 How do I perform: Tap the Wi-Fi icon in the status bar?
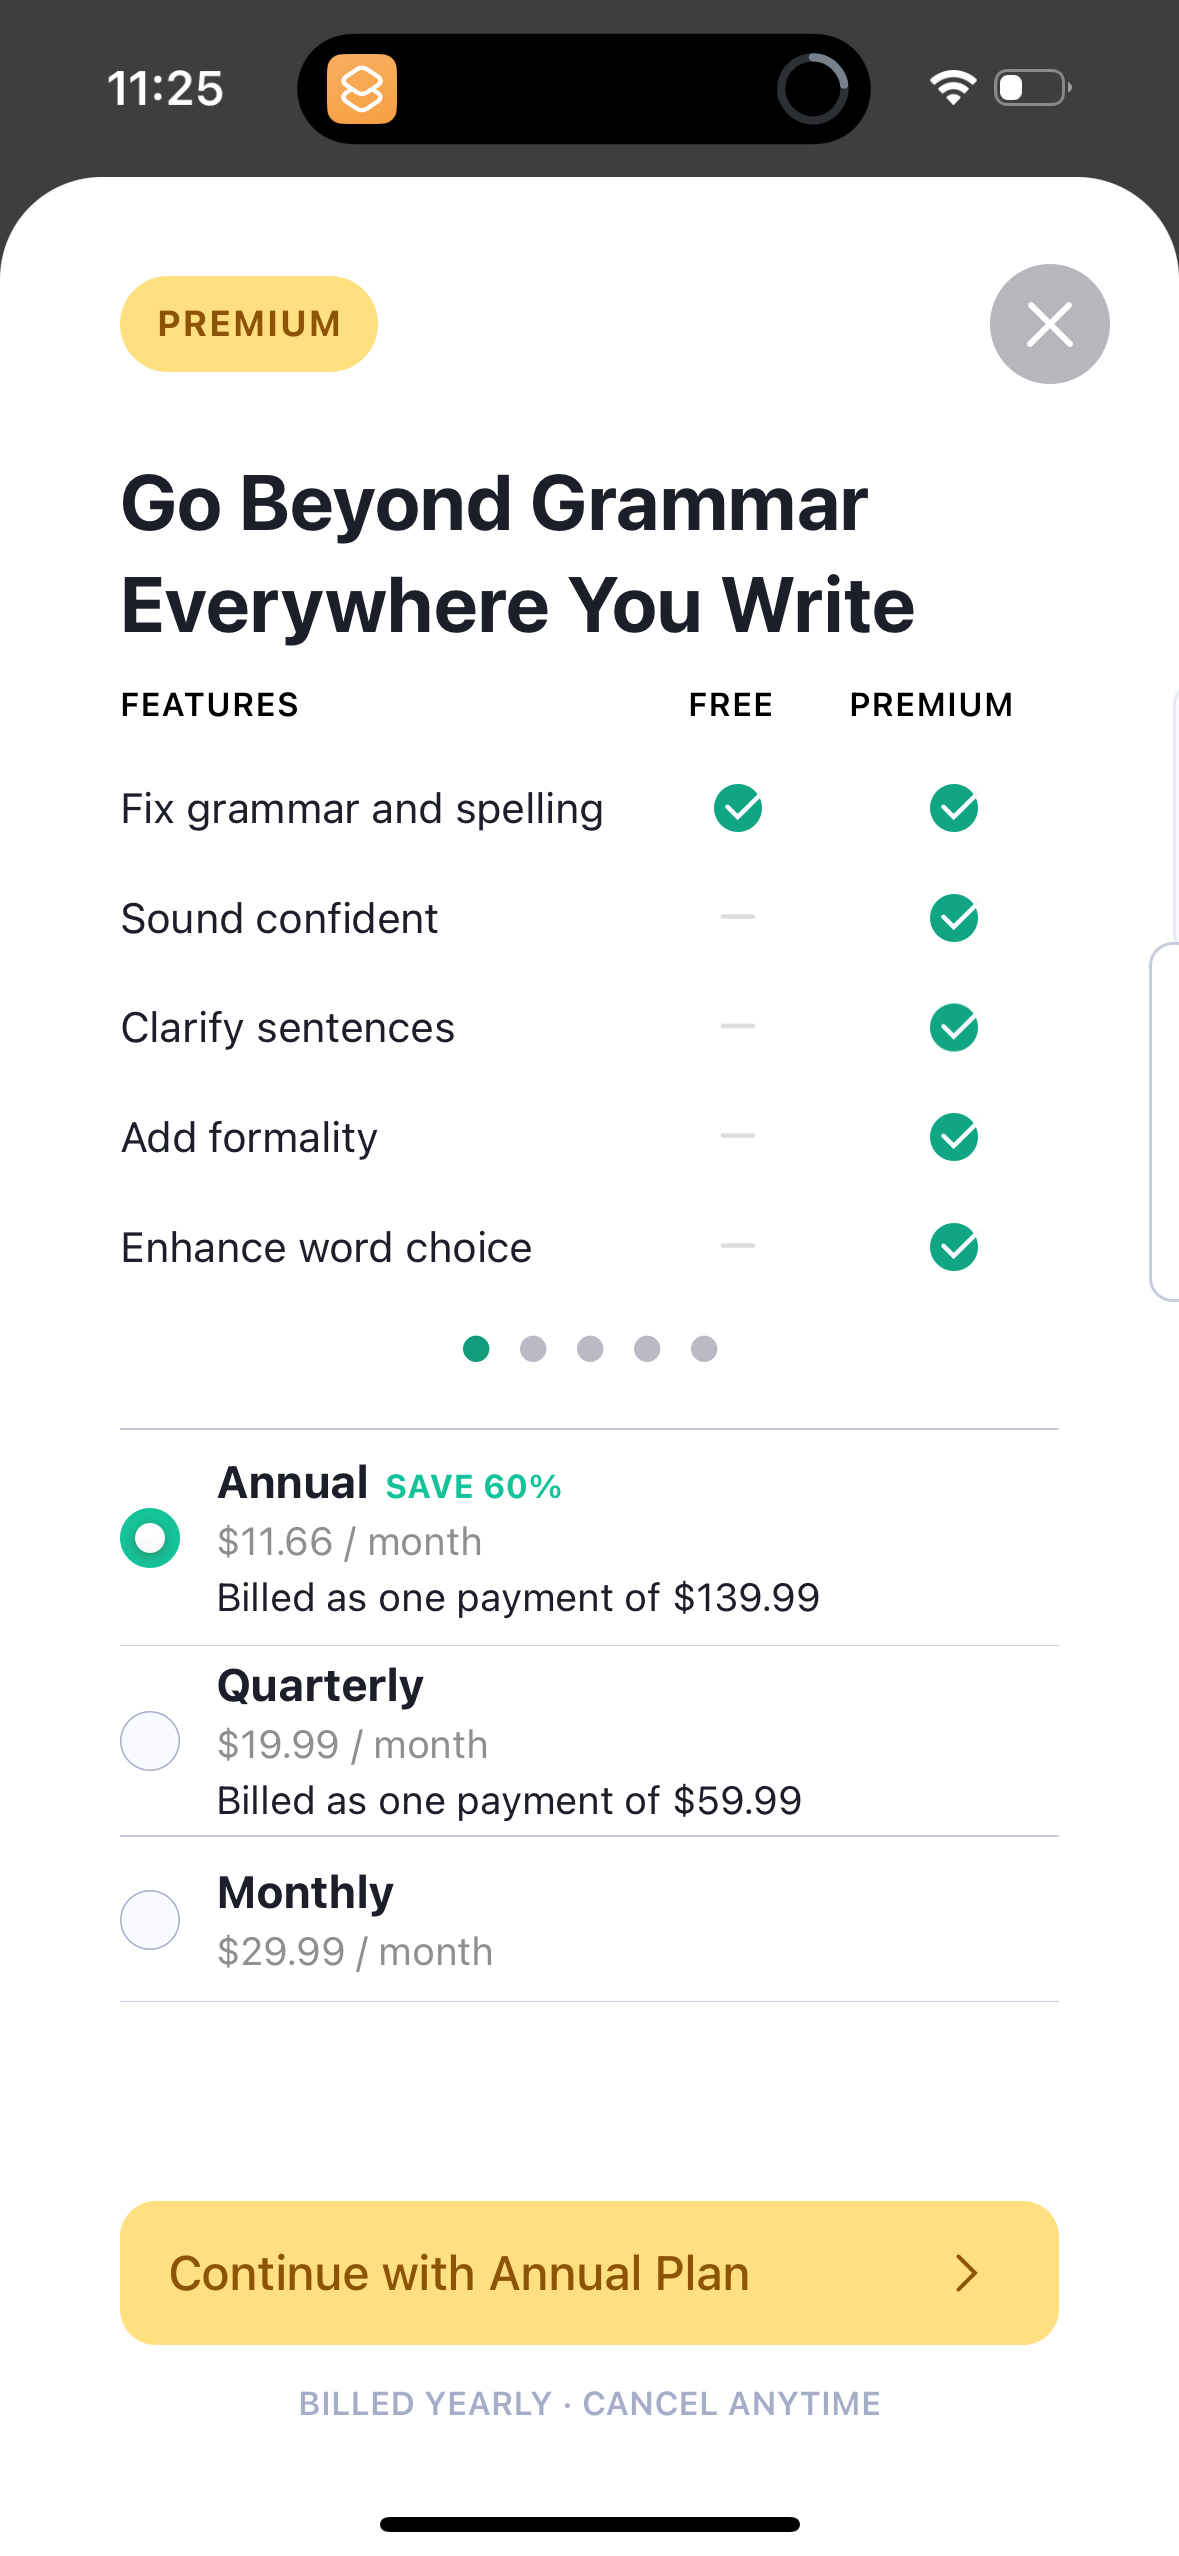point(953,88)
